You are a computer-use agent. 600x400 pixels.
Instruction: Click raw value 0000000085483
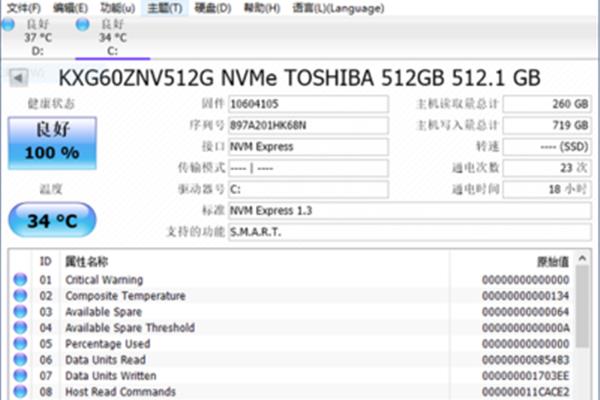click(525, 360)
